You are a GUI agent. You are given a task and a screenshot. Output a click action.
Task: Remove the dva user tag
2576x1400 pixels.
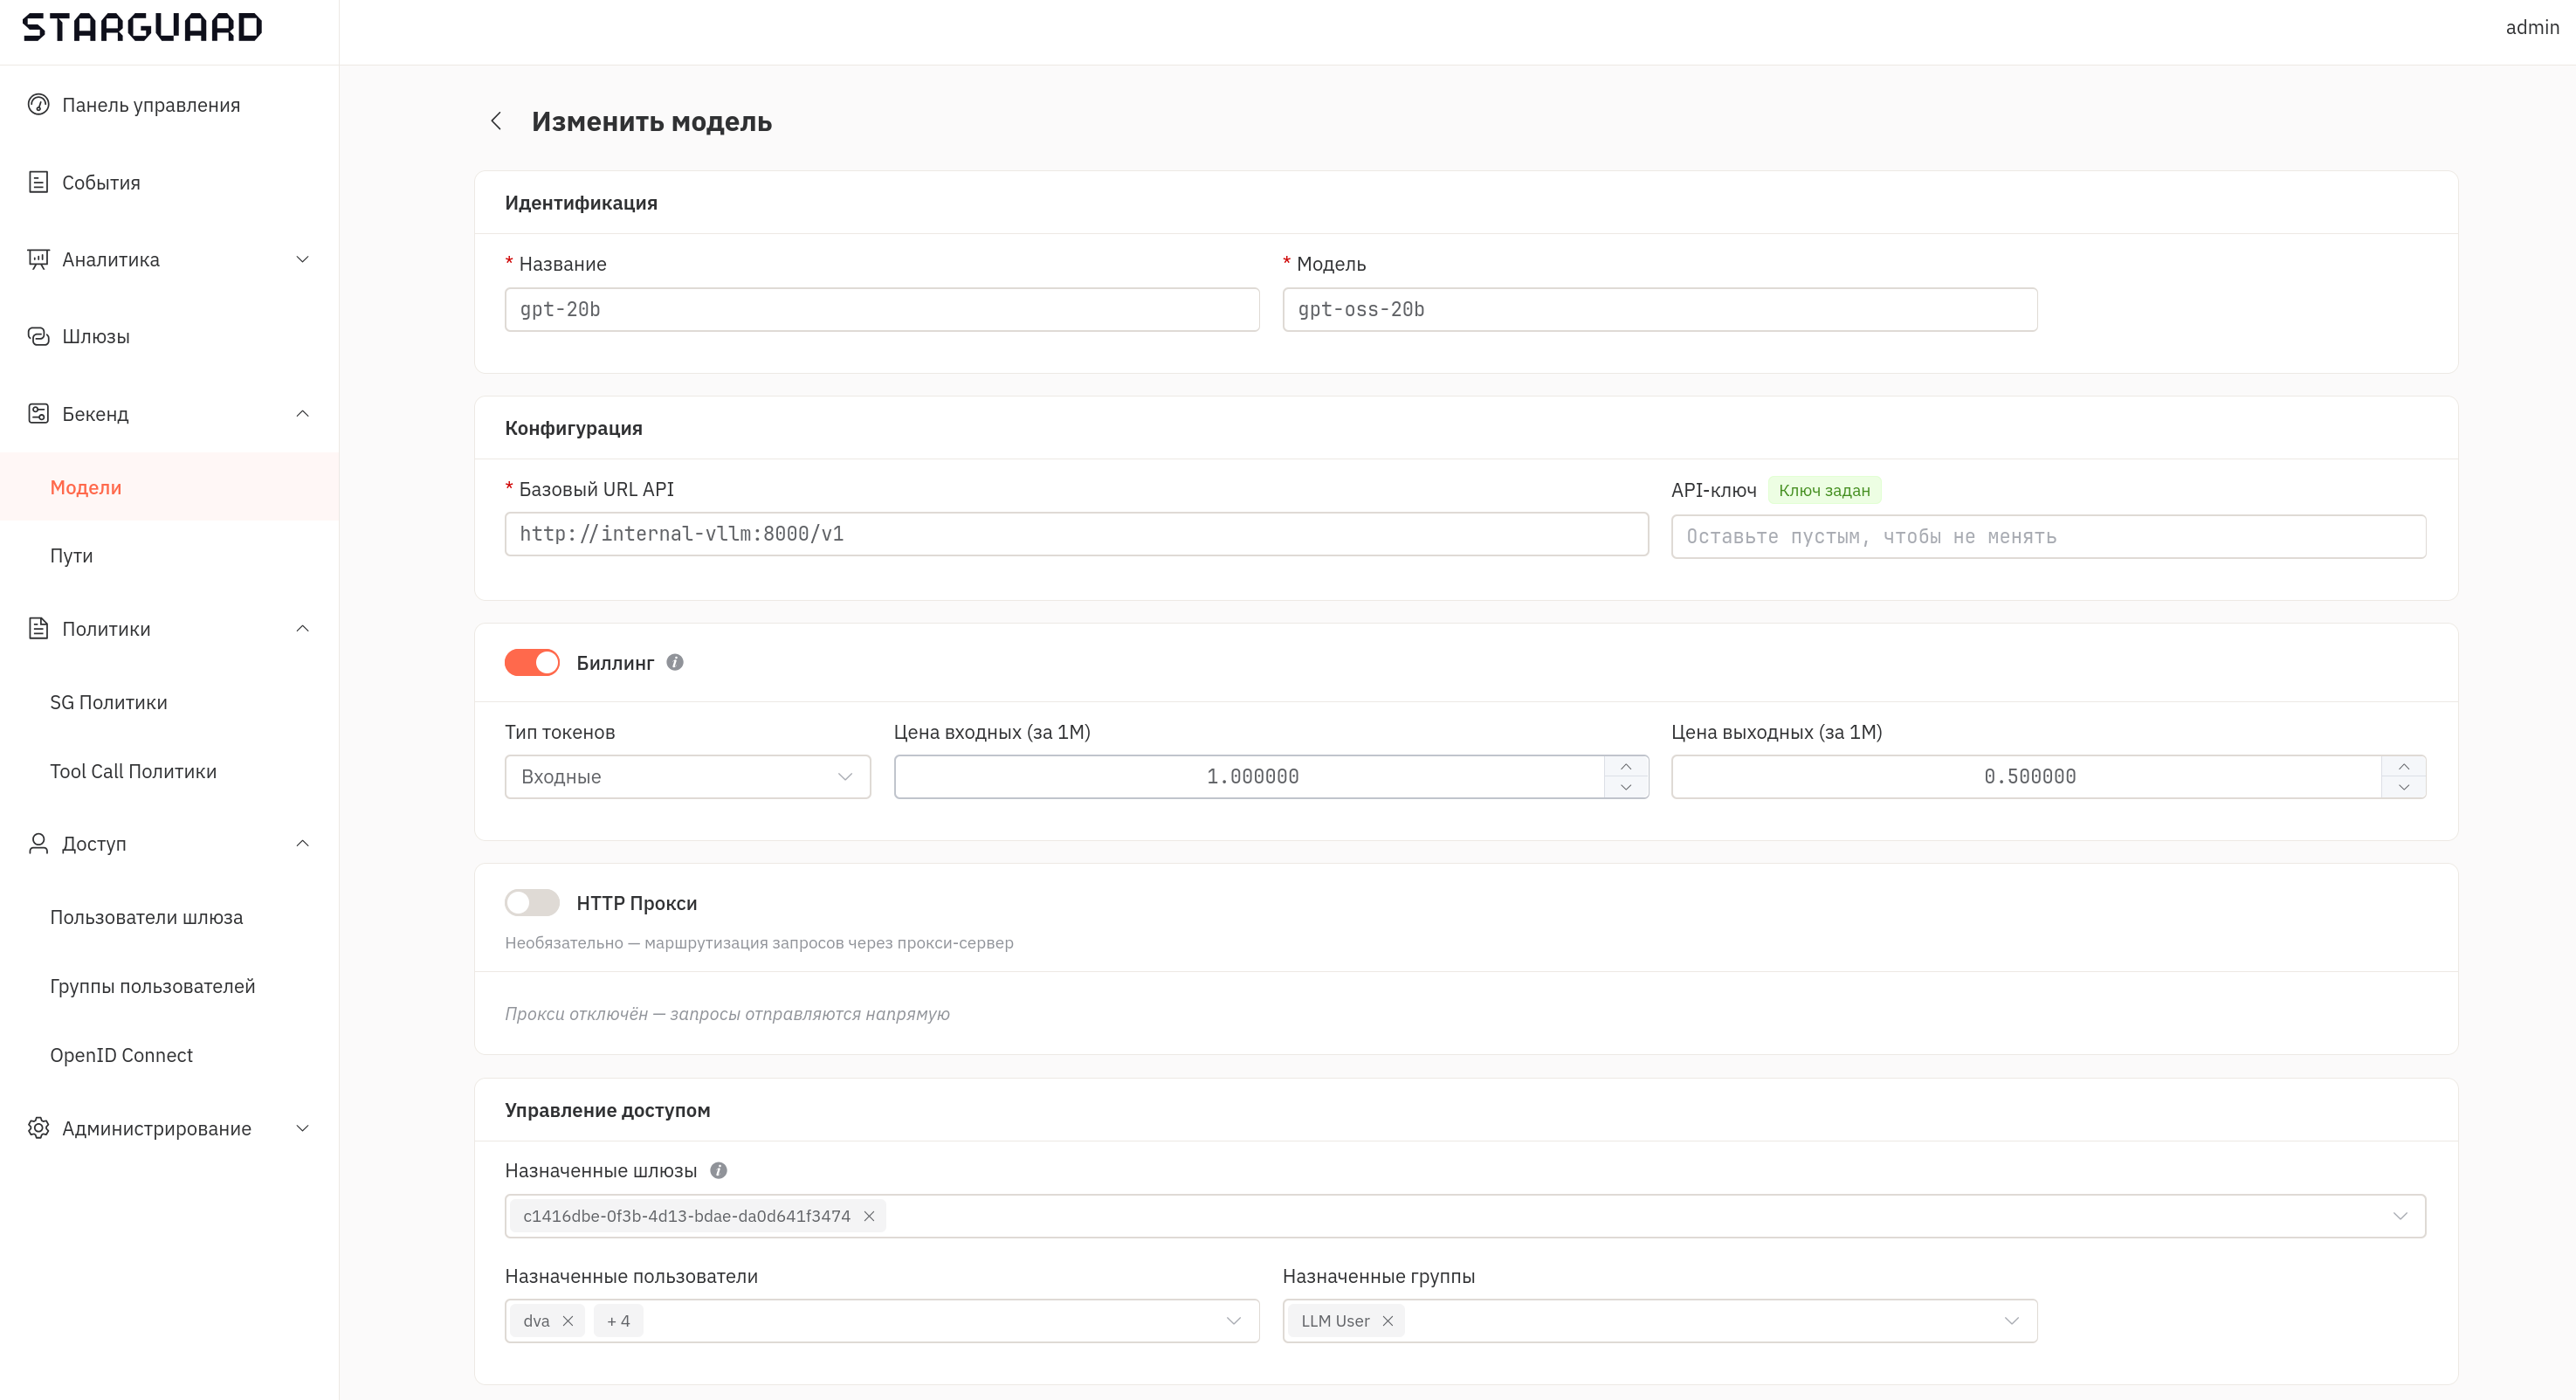[568, 1321]
